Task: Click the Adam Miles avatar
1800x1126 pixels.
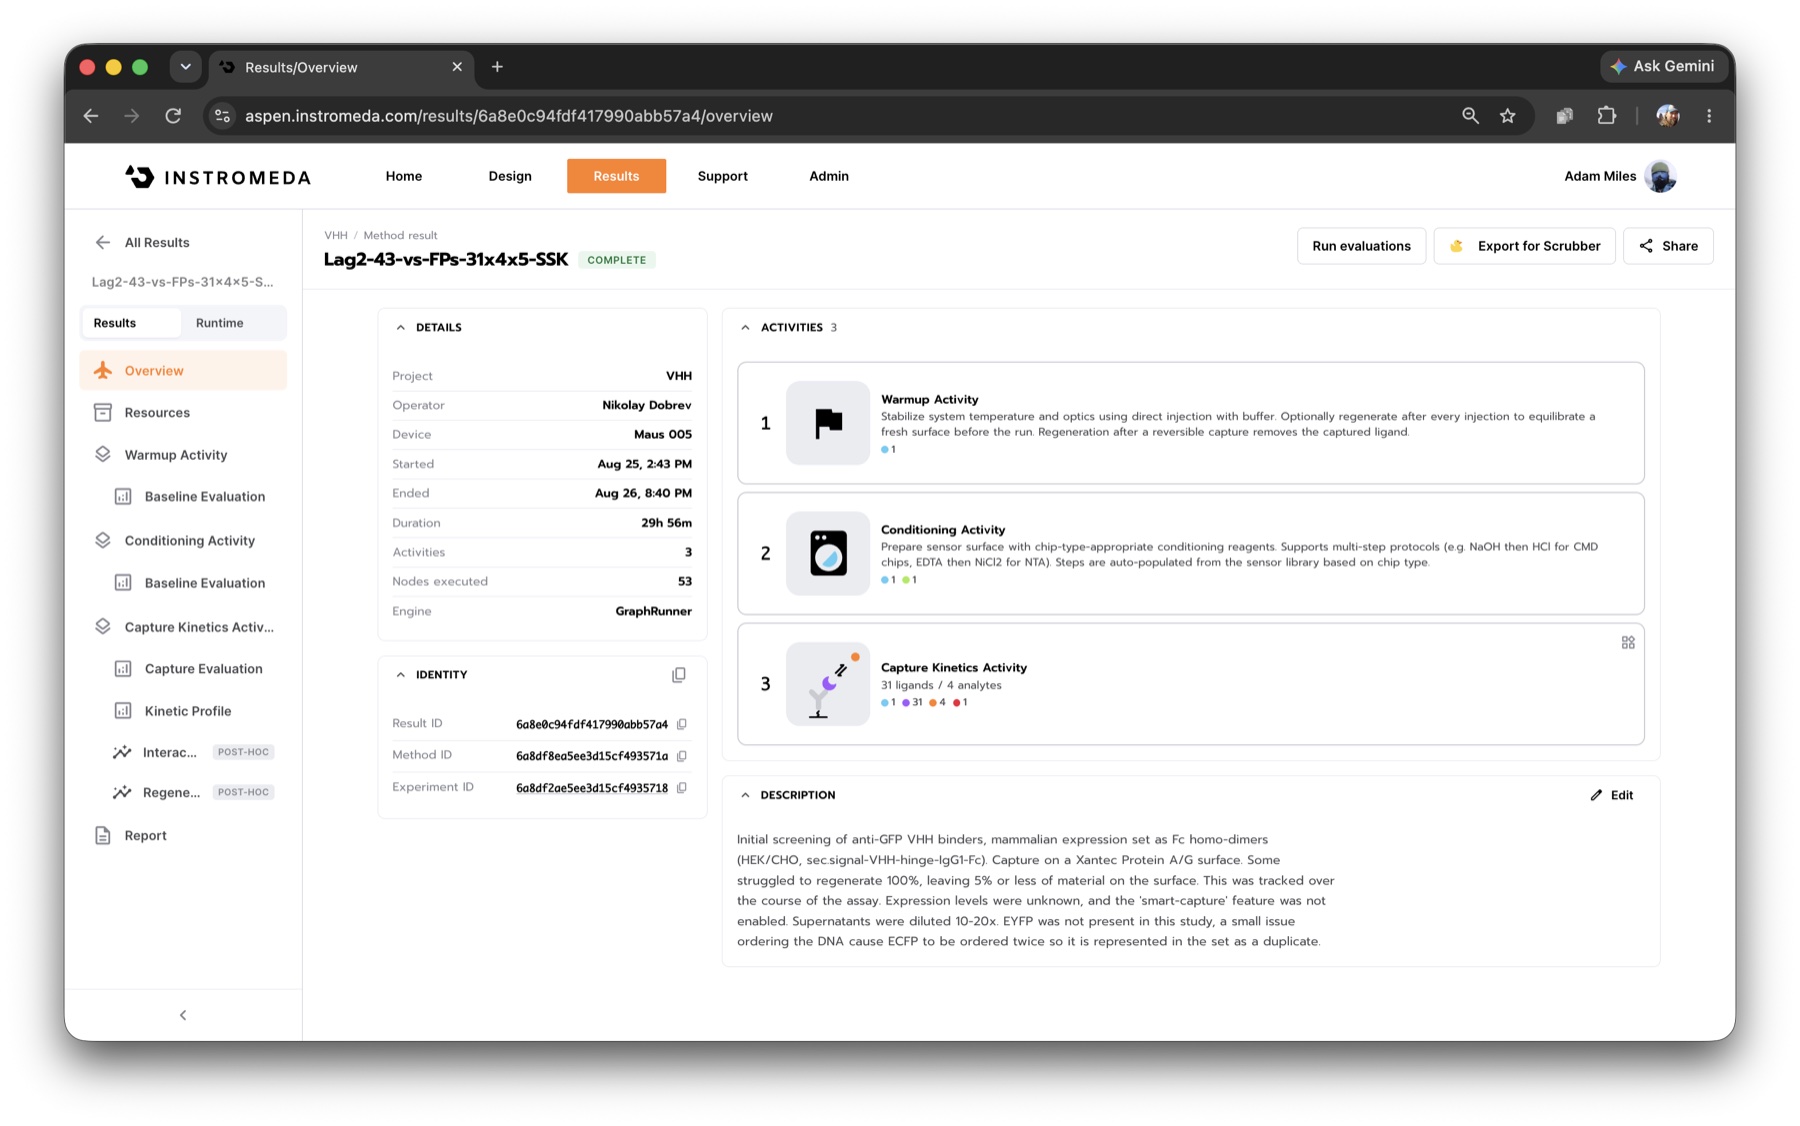Action: click(1661, 176)
